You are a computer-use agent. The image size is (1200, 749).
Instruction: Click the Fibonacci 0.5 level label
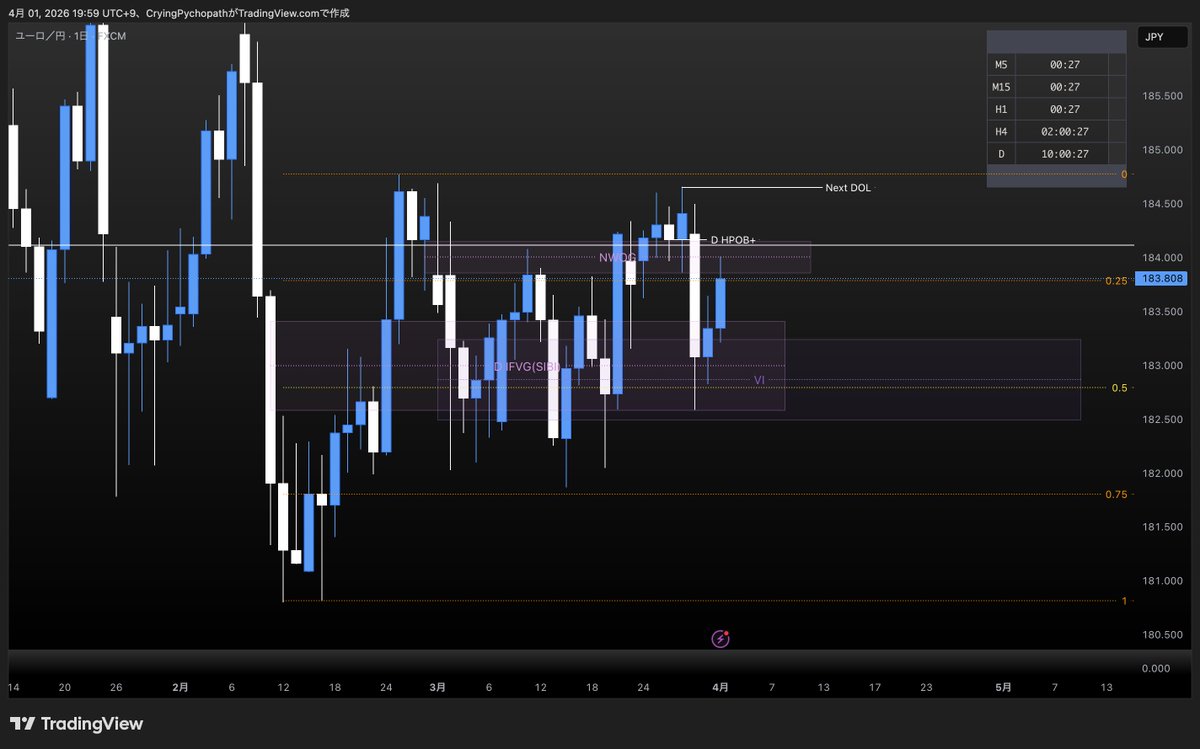(x=1120, y=388)
